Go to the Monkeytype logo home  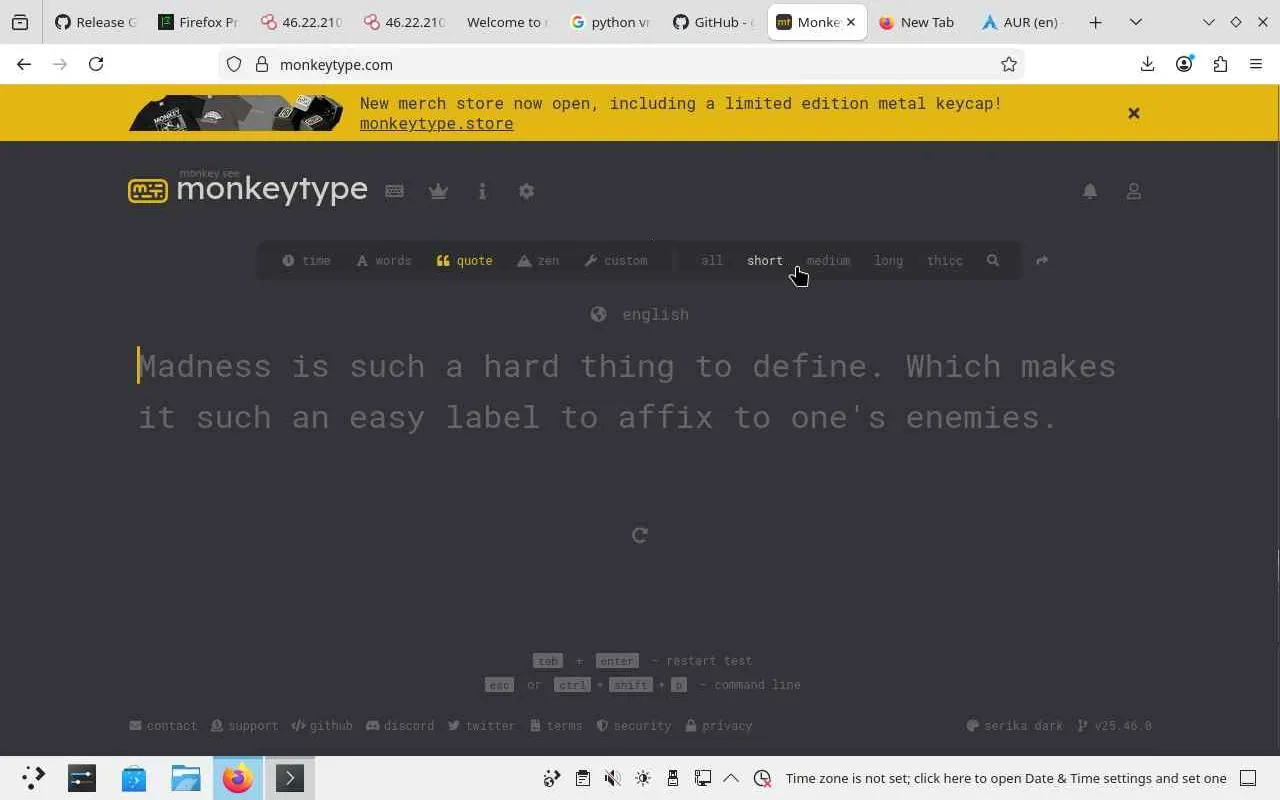tap(248, 189)
